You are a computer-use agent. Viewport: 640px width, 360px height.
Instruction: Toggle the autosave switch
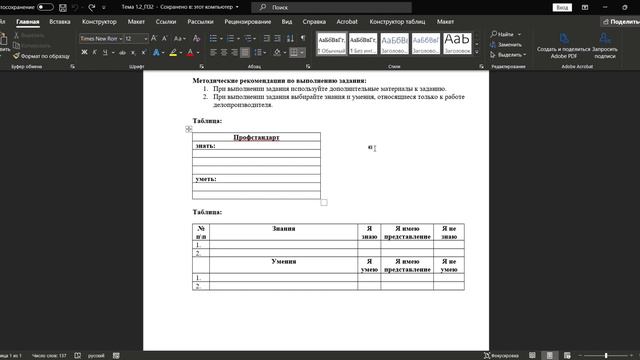pyautogui.click(x=45, y=7)
